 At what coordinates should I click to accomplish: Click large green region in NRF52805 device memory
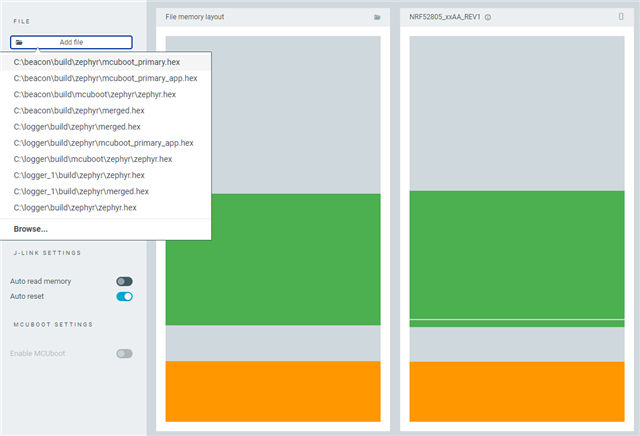517,255
